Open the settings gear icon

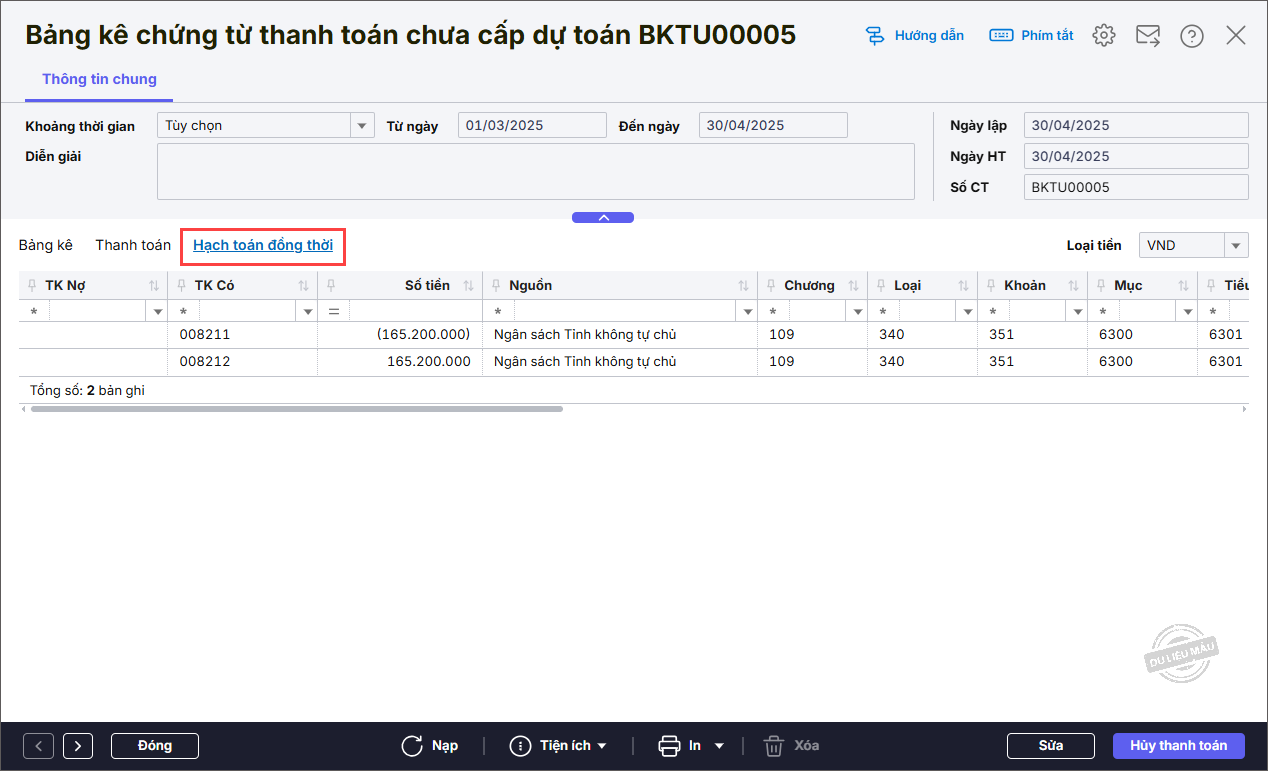(1103, 36)
